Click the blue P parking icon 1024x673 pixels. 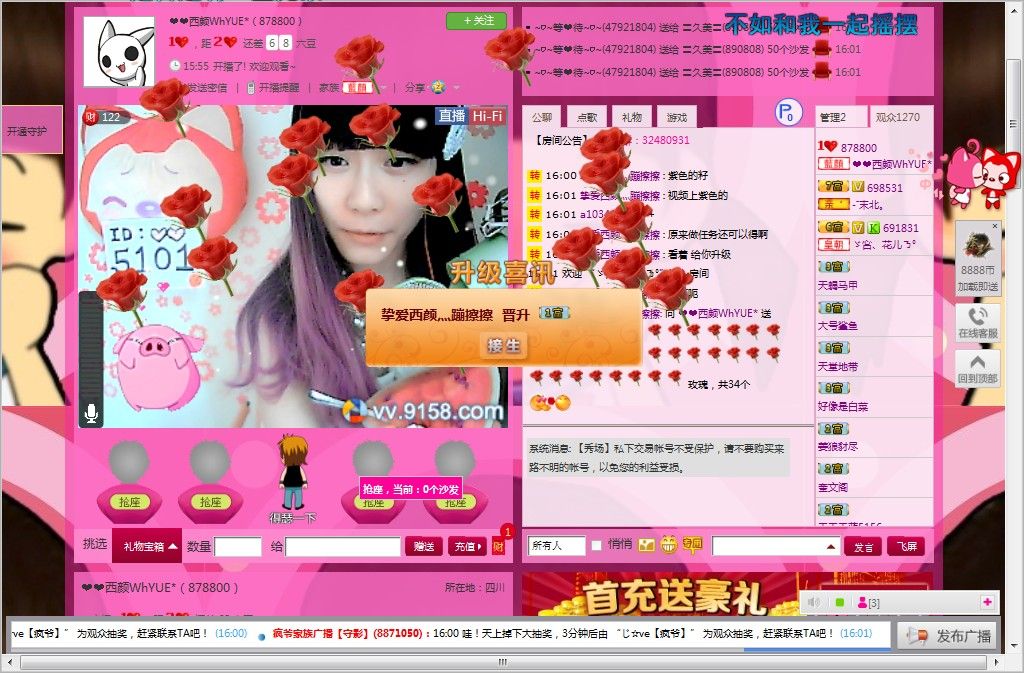[x=788, y=112]
